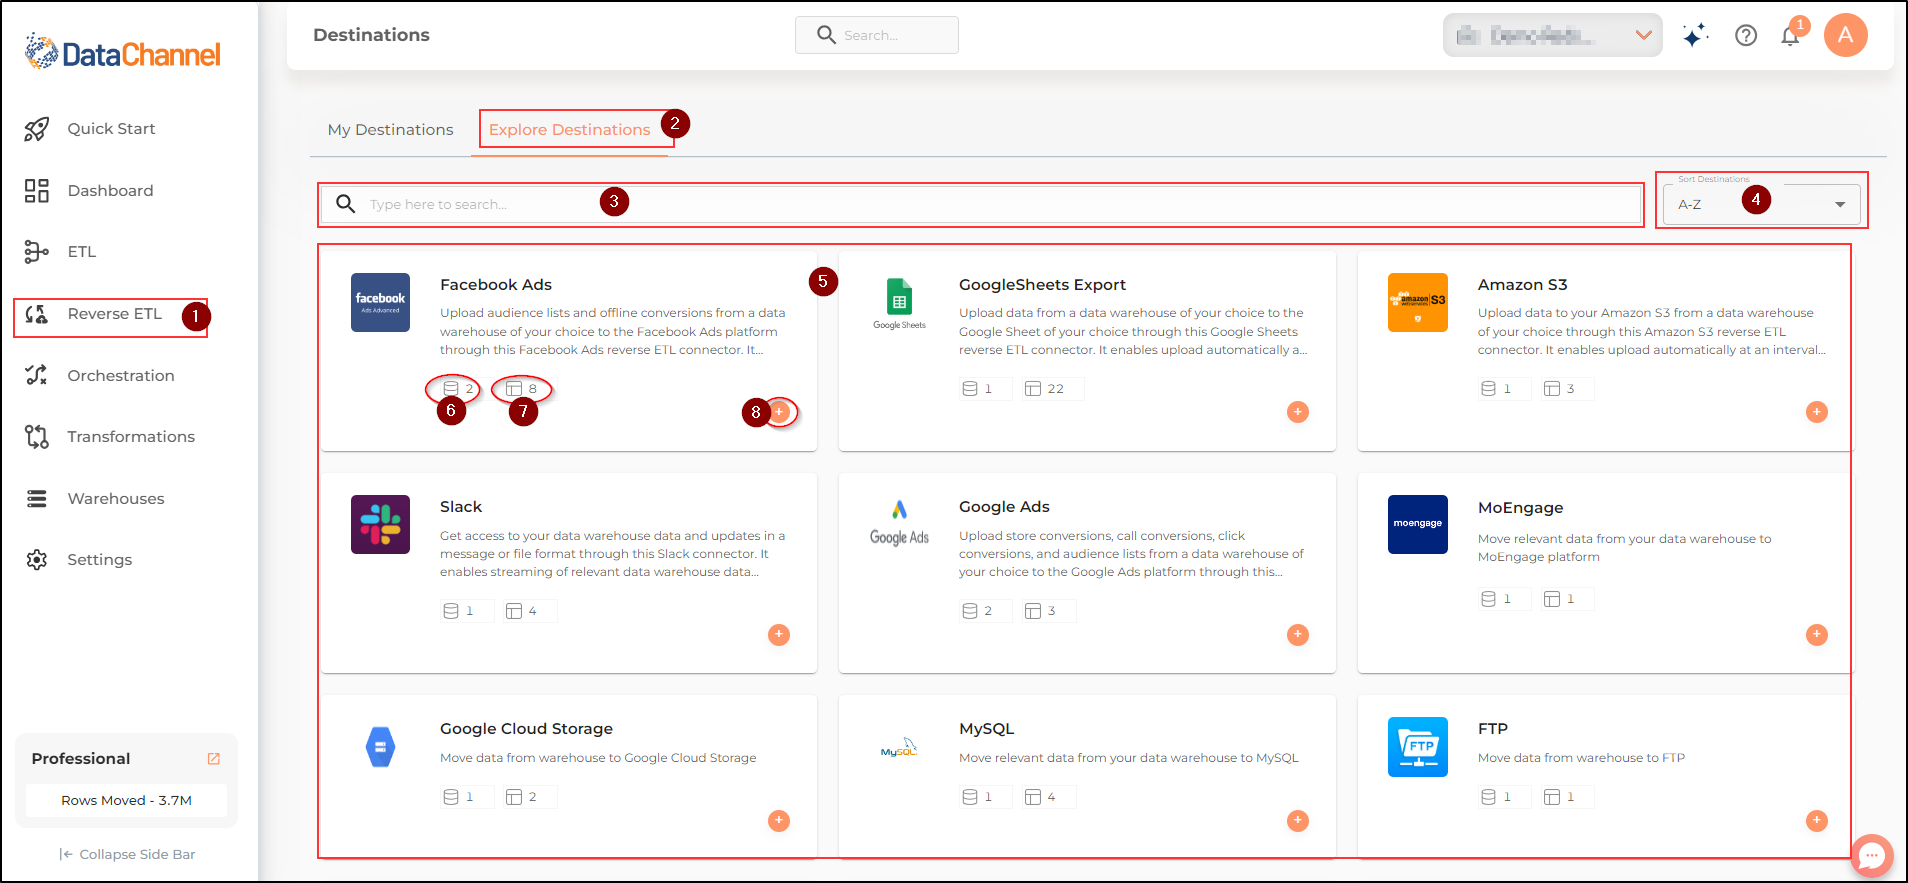
Task: Open Settings from the sidebar
Action: (99, 560)
